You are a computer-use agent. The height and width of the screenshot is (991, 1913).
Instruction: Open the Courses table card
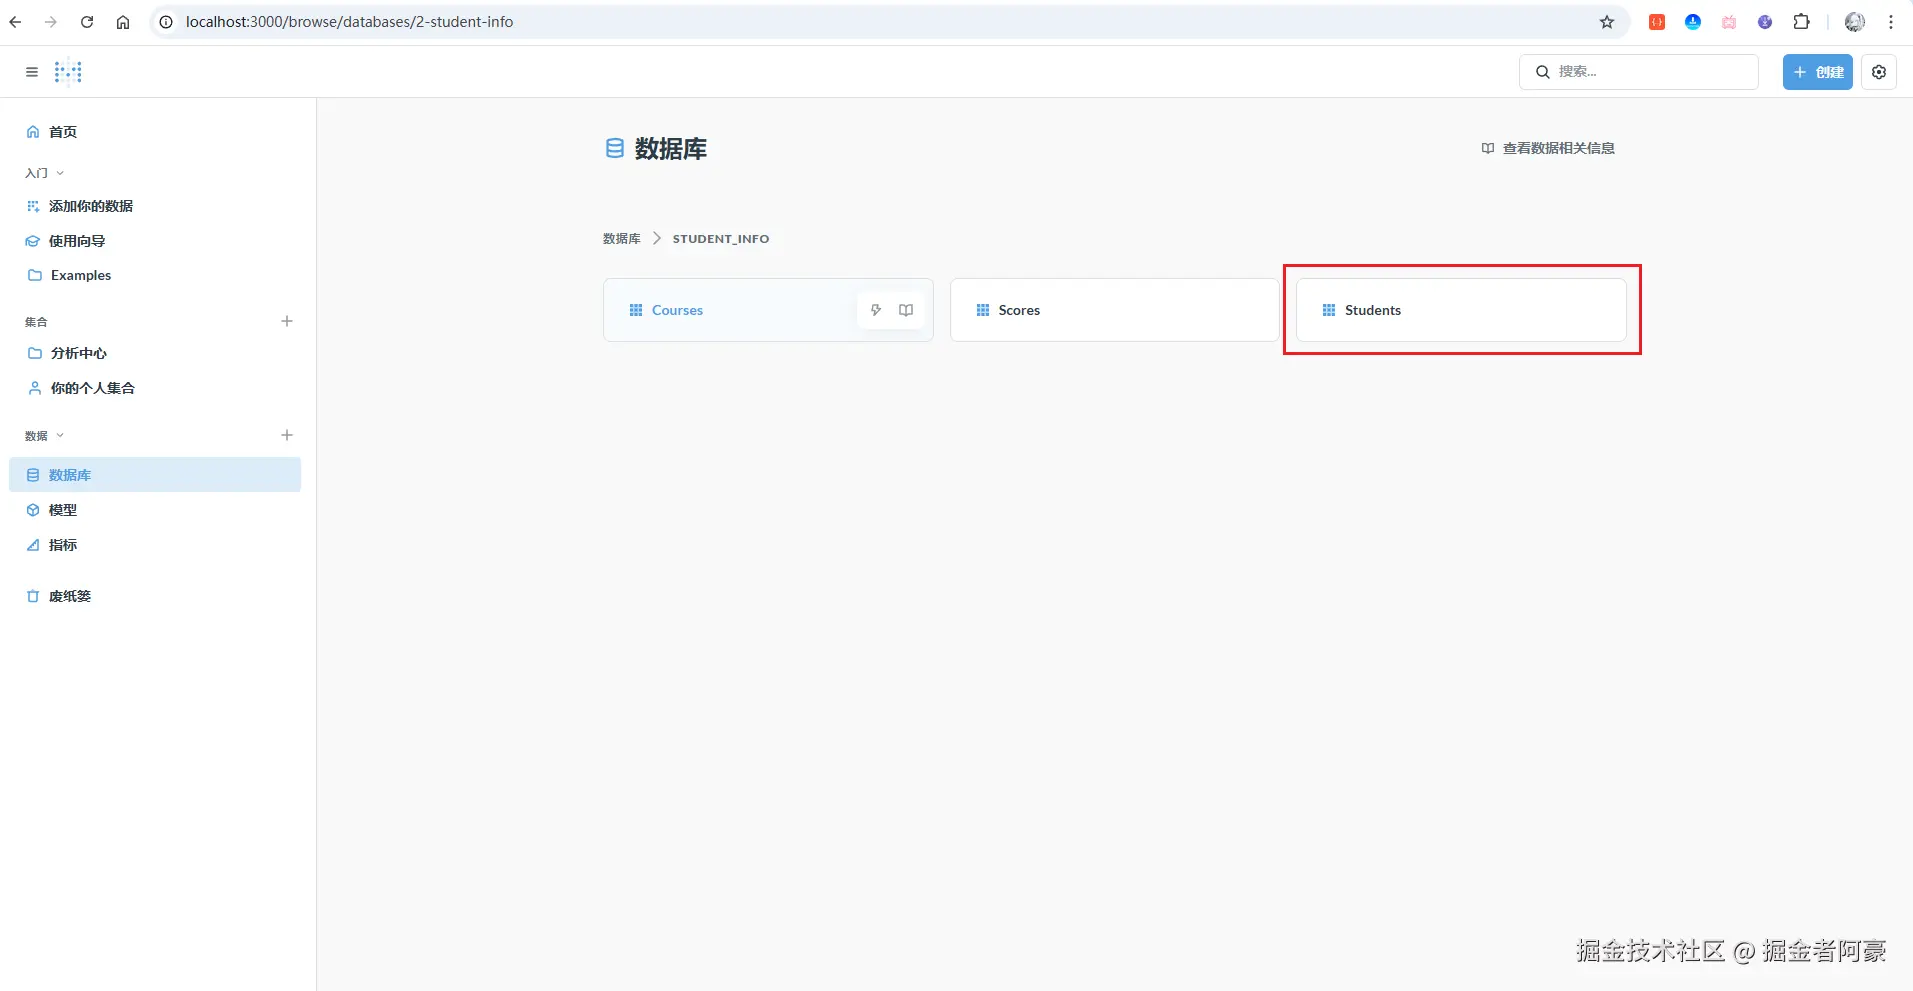pos(768,310)
